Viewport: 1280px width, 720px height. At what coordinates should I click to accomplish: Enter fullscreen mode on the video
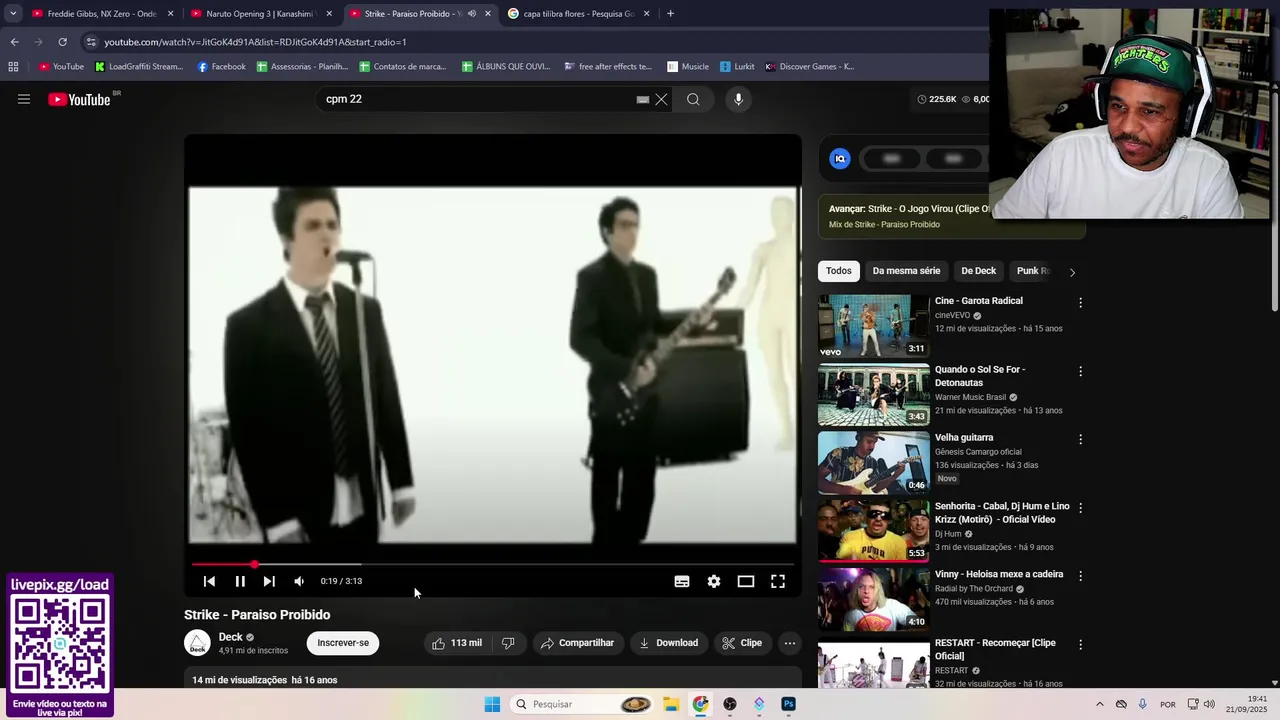tap(778, 581)
